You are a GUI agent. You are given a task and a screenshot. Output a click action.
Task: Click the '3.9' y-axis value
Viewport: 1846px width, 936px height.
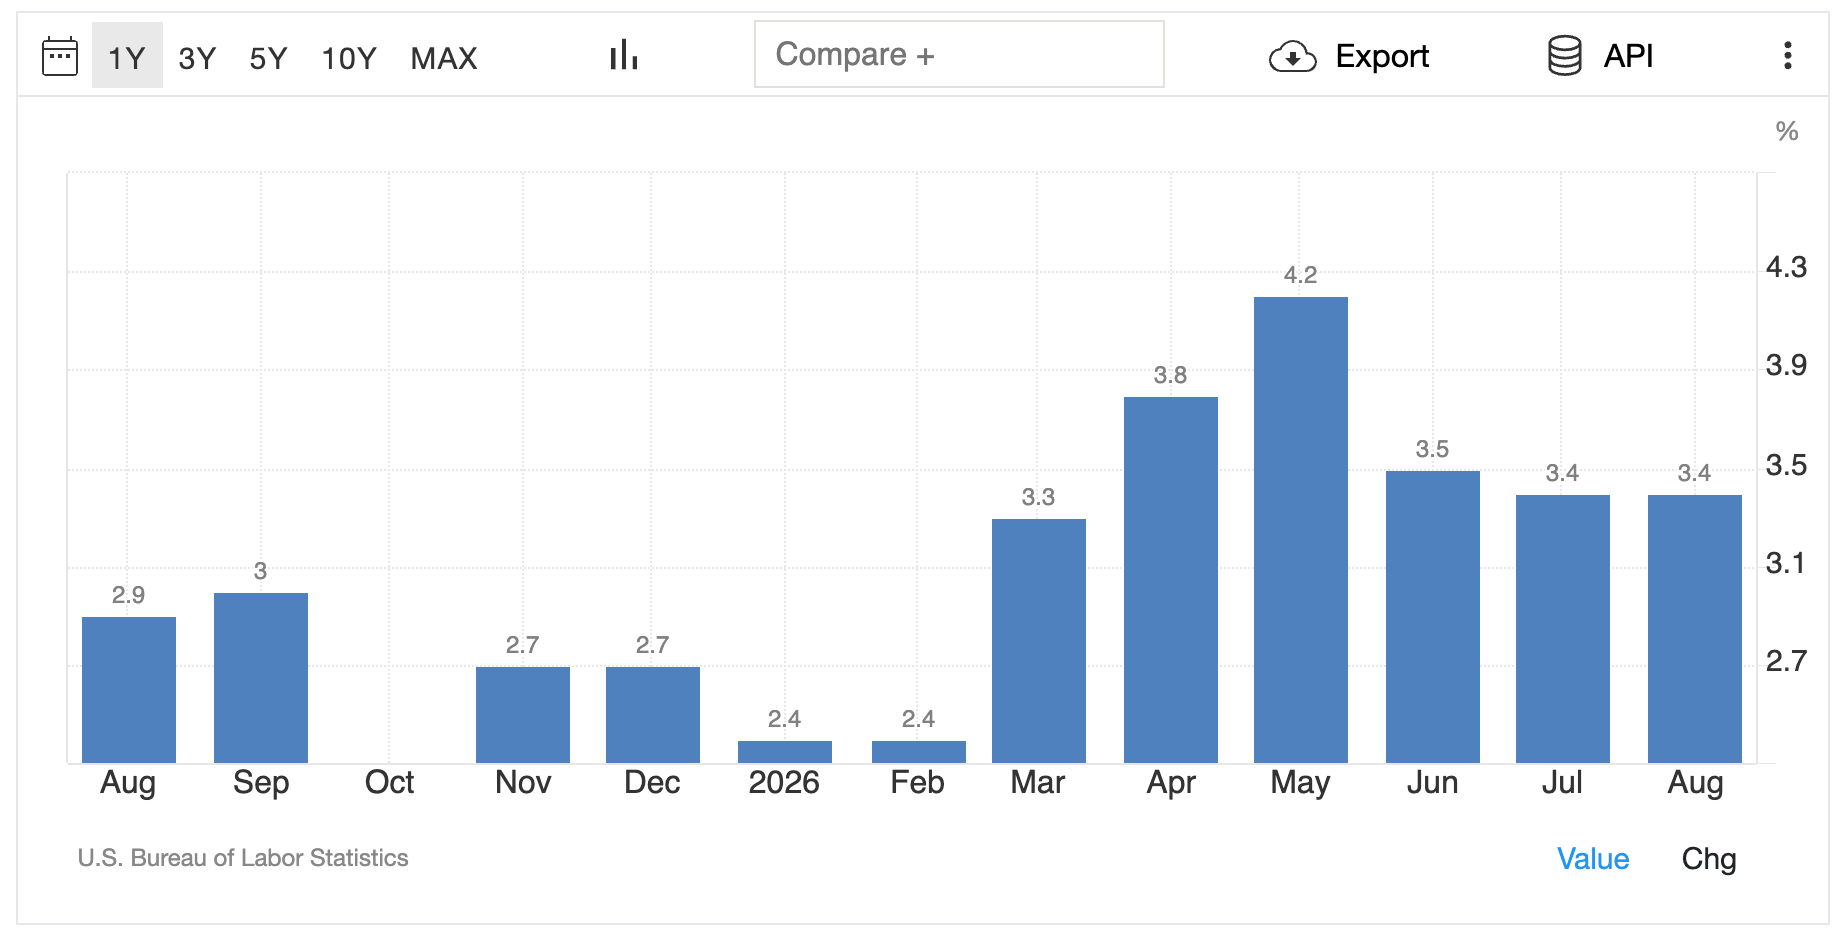point(1786,365)
